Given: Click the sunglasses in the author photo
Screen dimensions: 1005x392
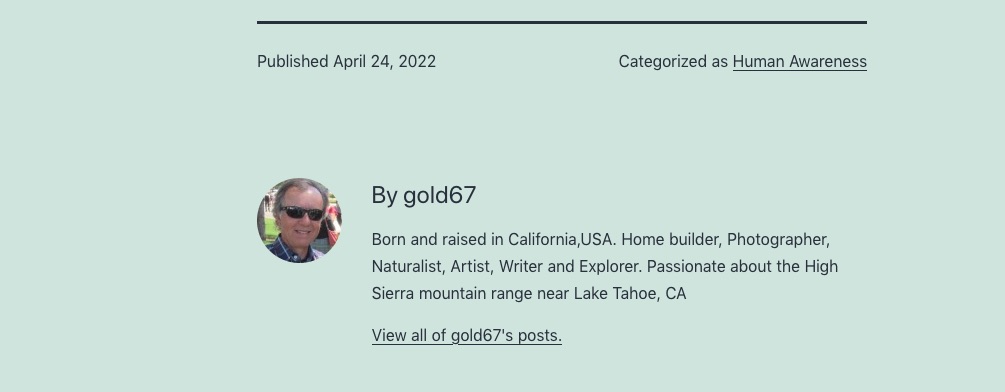Looking at the screenshot, I should [302, 213].
